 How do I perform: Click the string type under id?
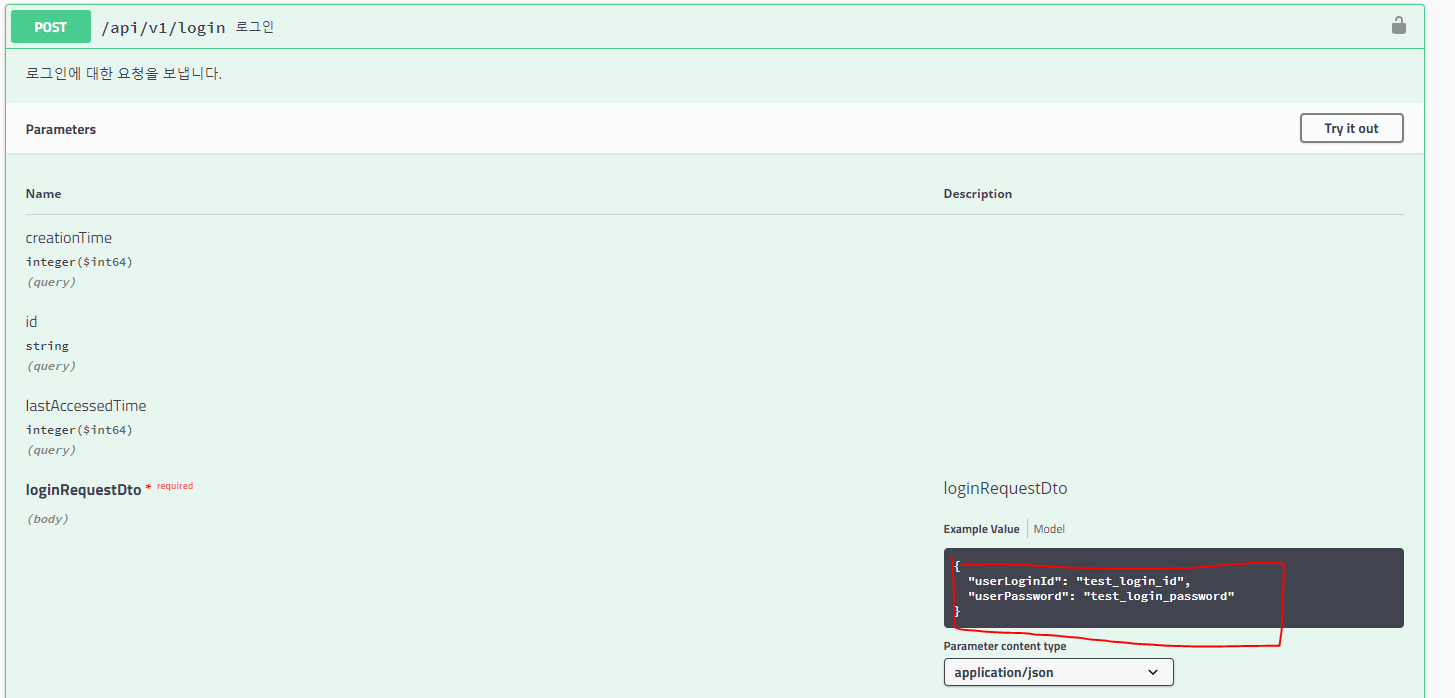coord(47,346)
